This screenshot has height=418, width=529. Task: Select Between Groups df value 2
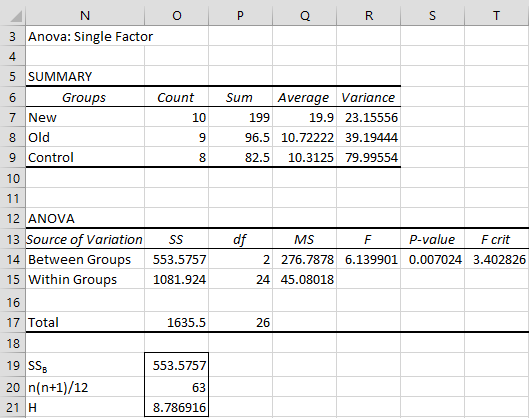click(x=240, y=259)
